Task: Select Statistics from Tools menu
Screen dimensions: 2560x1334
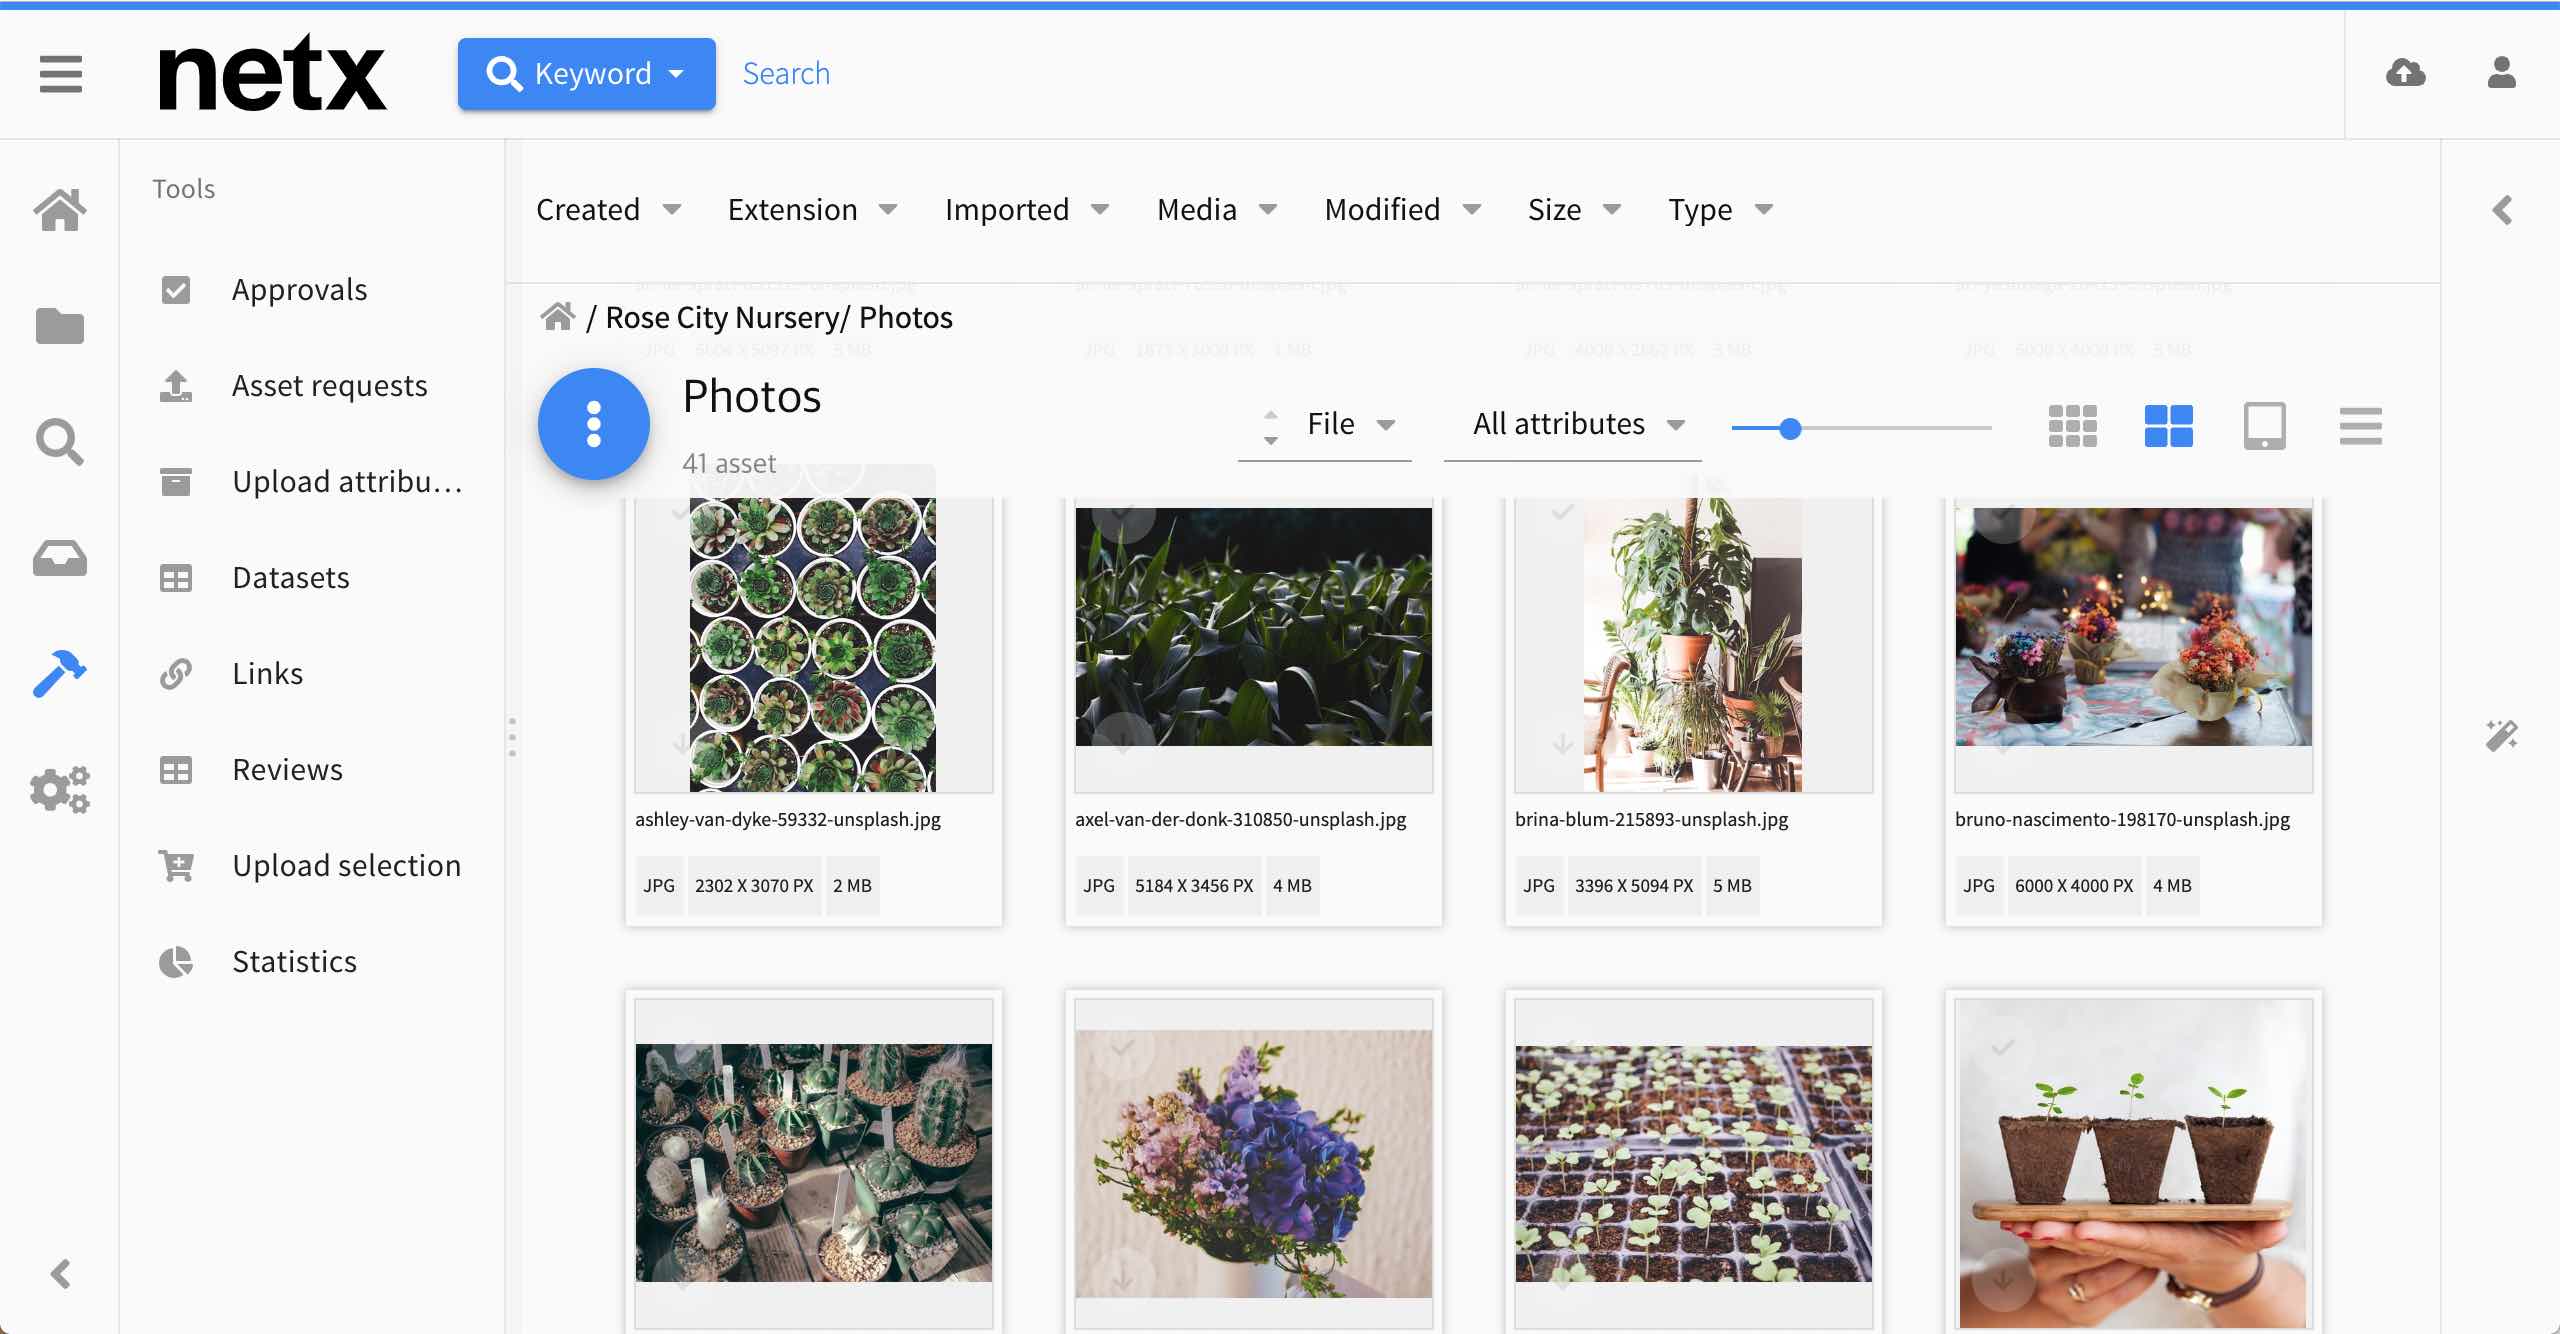Action: pos(294,962)
